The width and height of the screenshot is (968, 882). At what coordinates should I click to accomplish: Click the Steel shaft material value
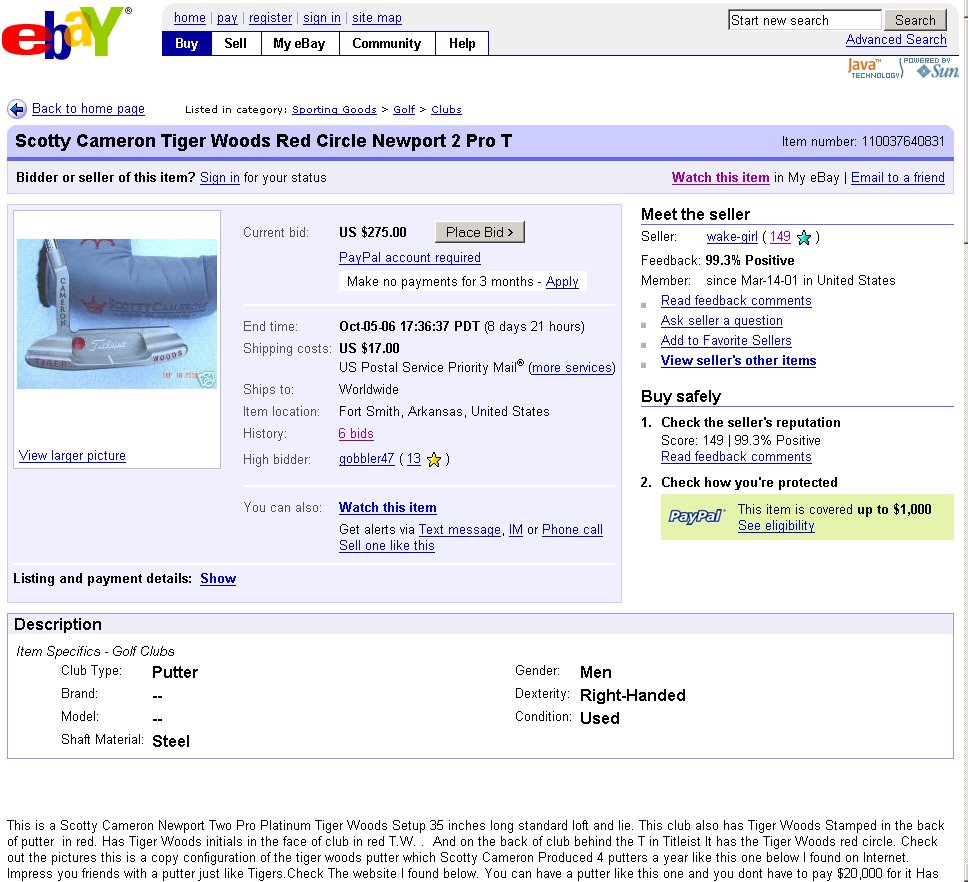point(171,741)
